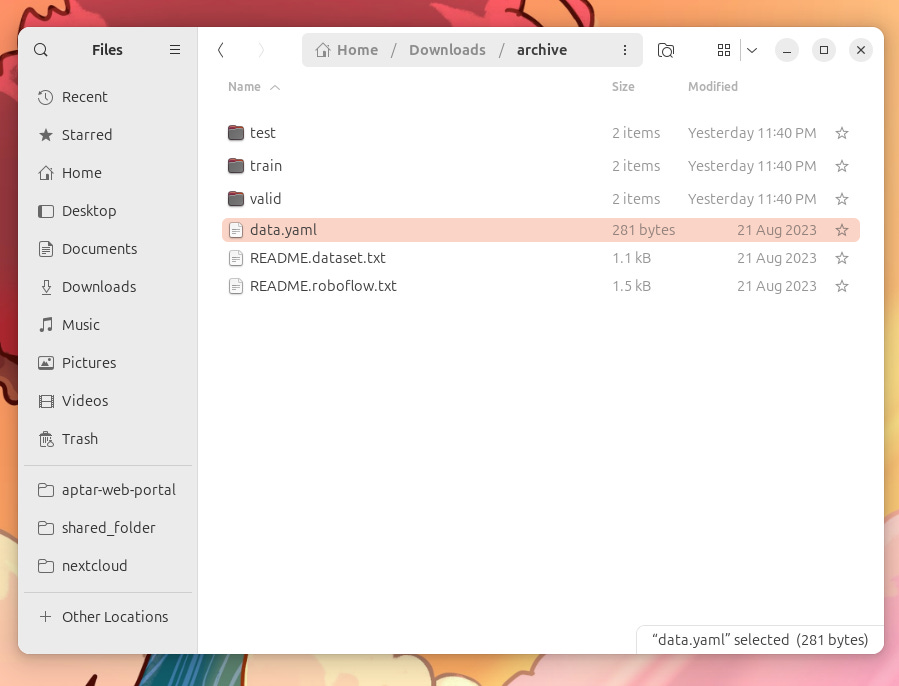Toggle the Name column sort order
Image resolution: width=899 pixels, height=686 pixels.
[253, 87]
